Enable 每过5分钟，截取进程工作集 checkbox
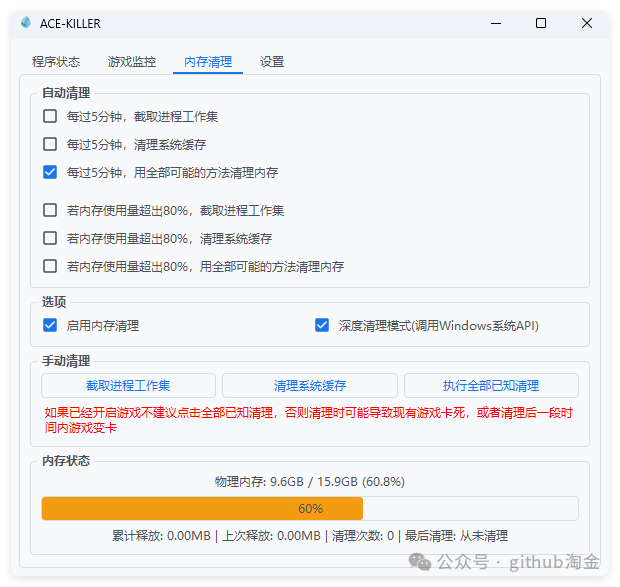Image resolution: width=620 pixels, height=587 pixels. click(50, 116)
